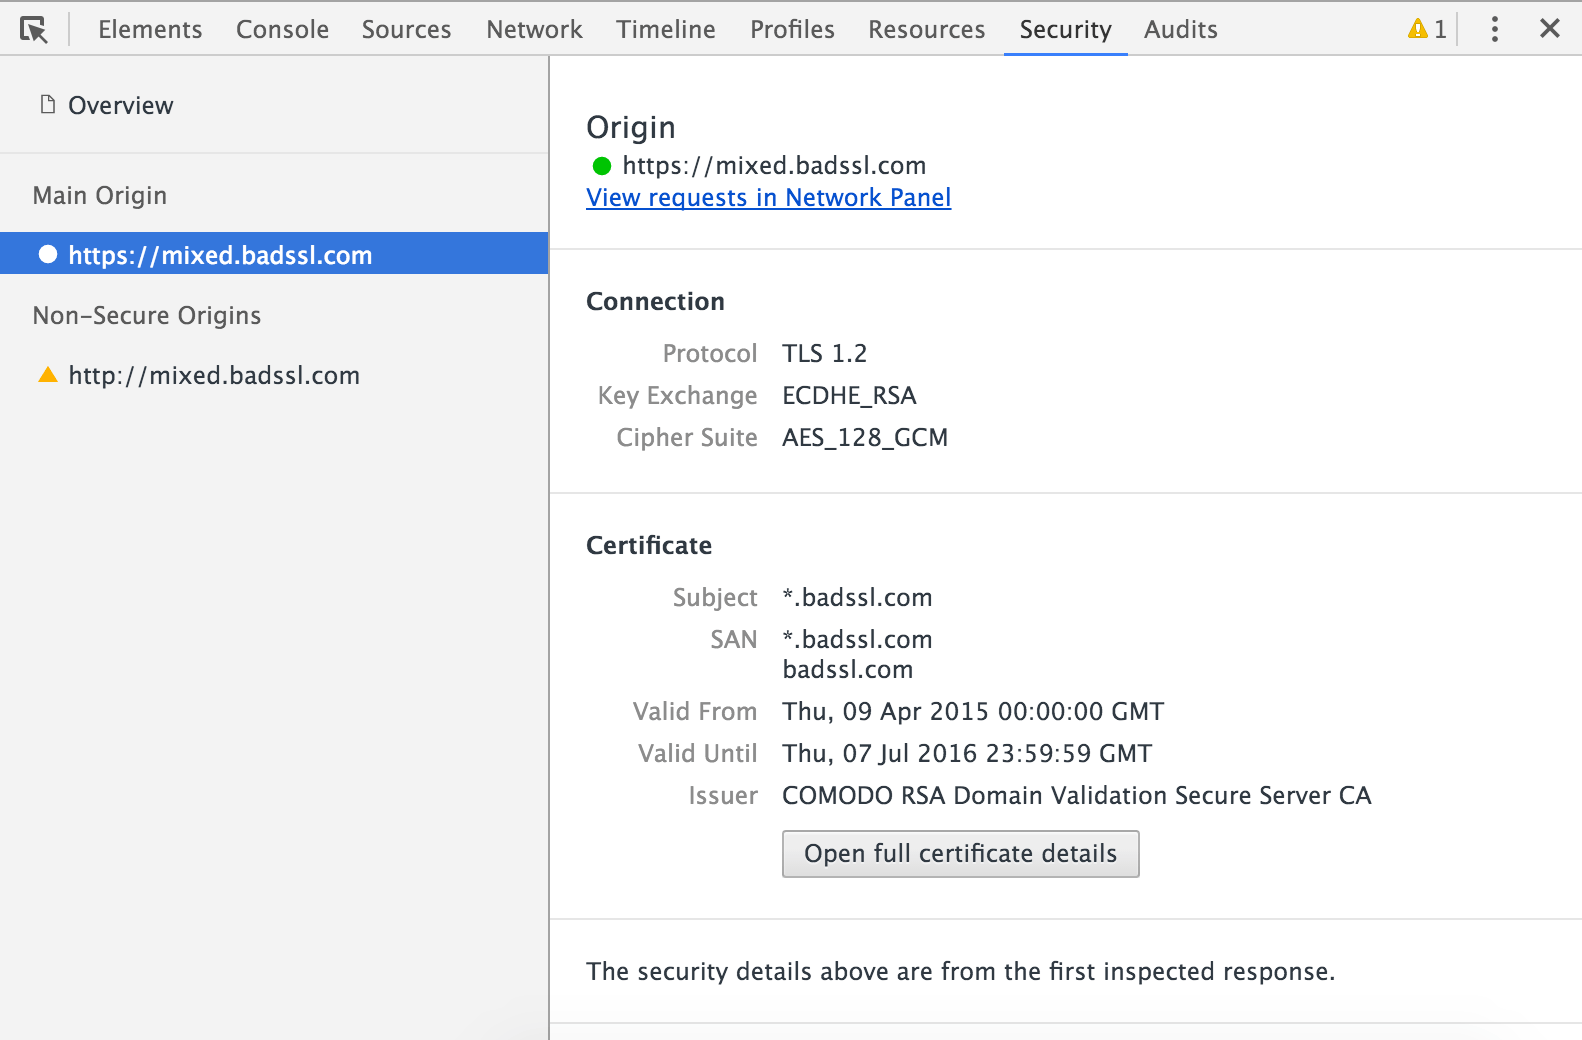Viewport: 1582px width, 1040px height.
Task: Click the orange warning triangle for non-secure origin
Action: pyautogui.click(x=47, y=375)
